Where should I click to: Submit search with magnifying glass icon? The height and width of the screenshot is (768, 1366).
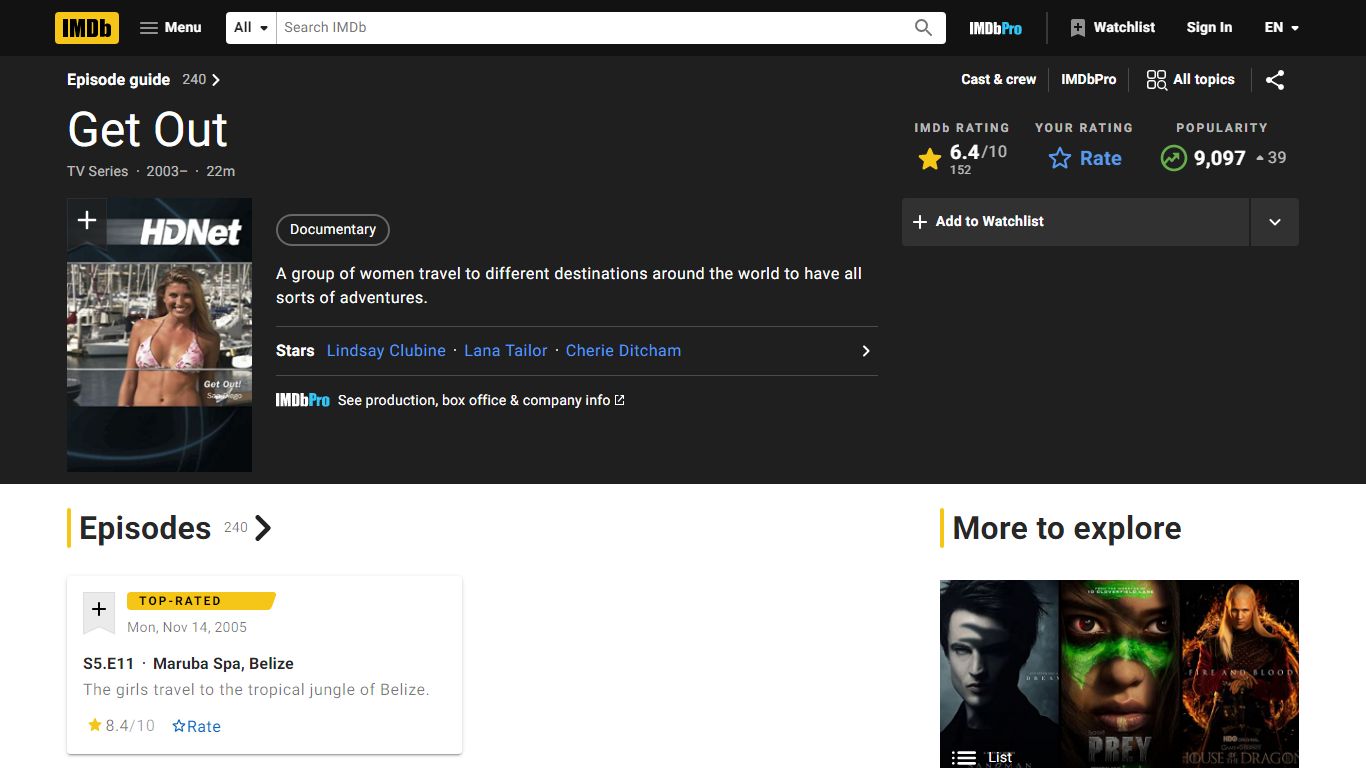[x=924, y=28]
